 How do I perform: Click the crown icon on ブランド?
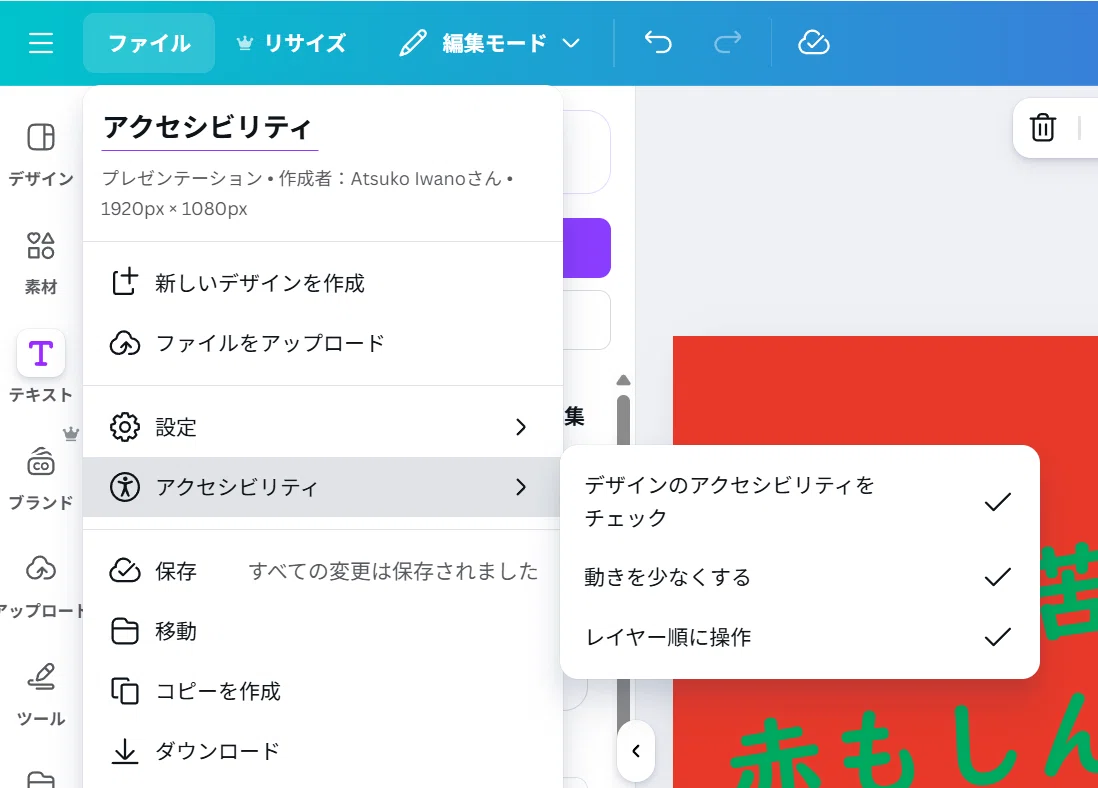coord(70,434)
